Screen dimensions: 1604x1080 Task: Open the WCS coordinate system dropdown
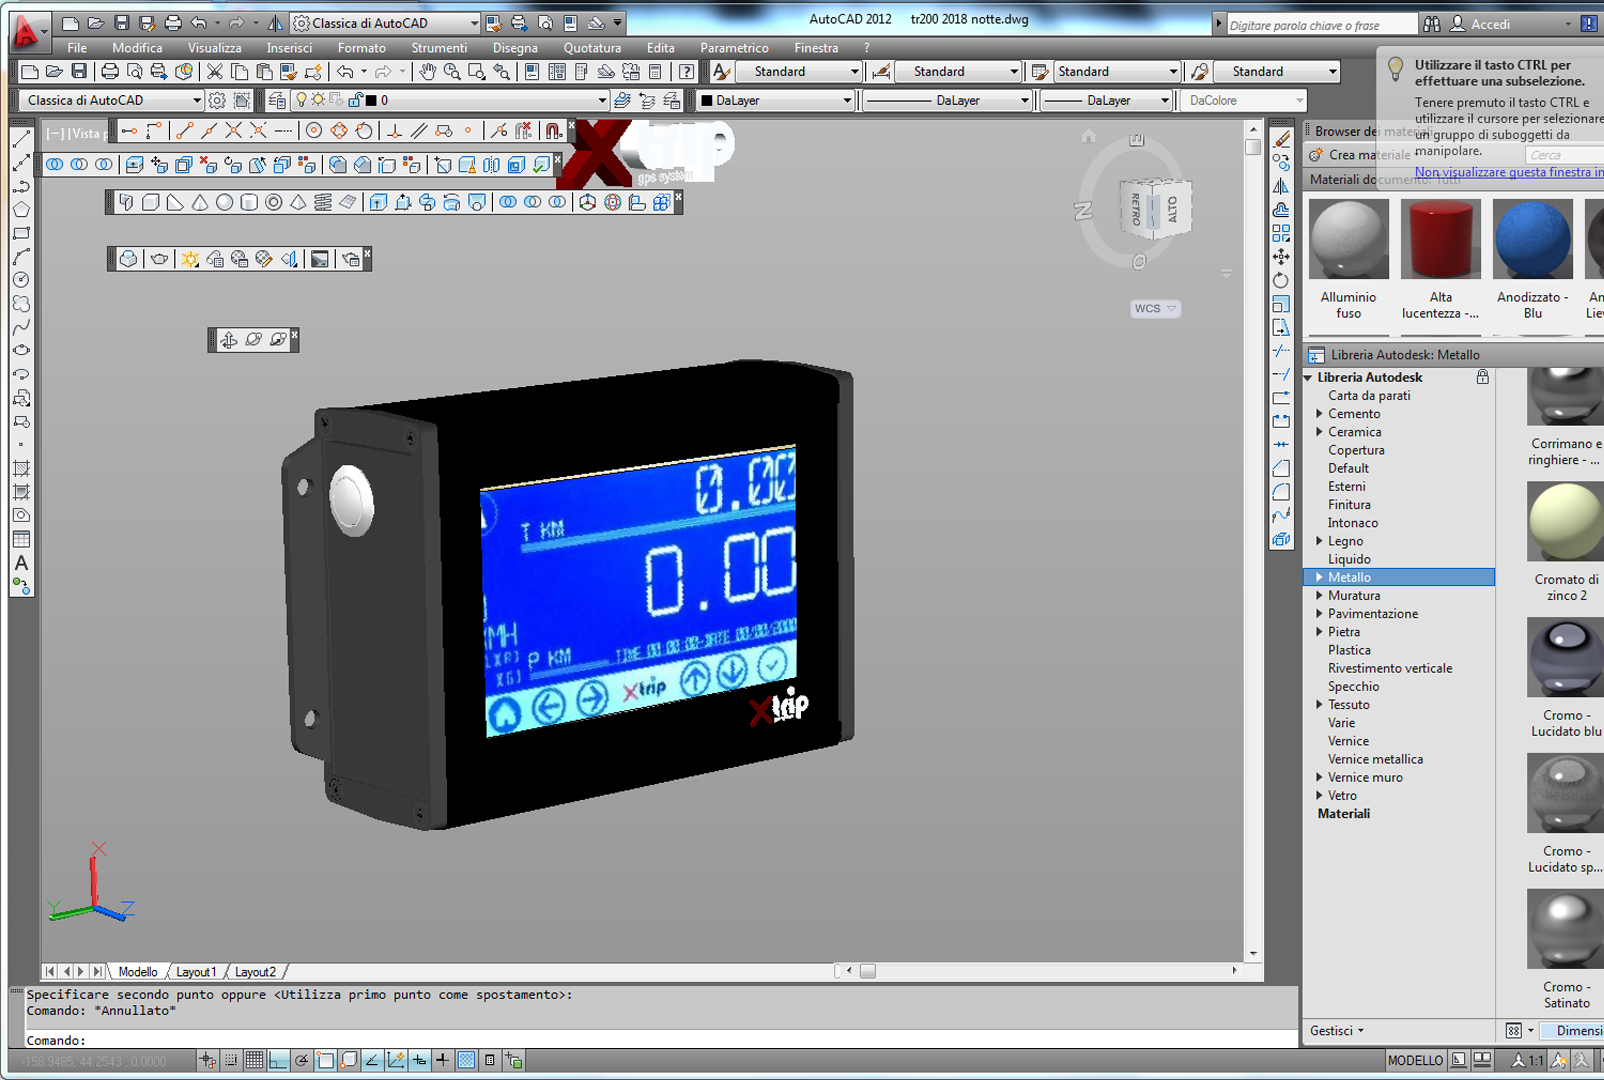(x=1155, y=308)
